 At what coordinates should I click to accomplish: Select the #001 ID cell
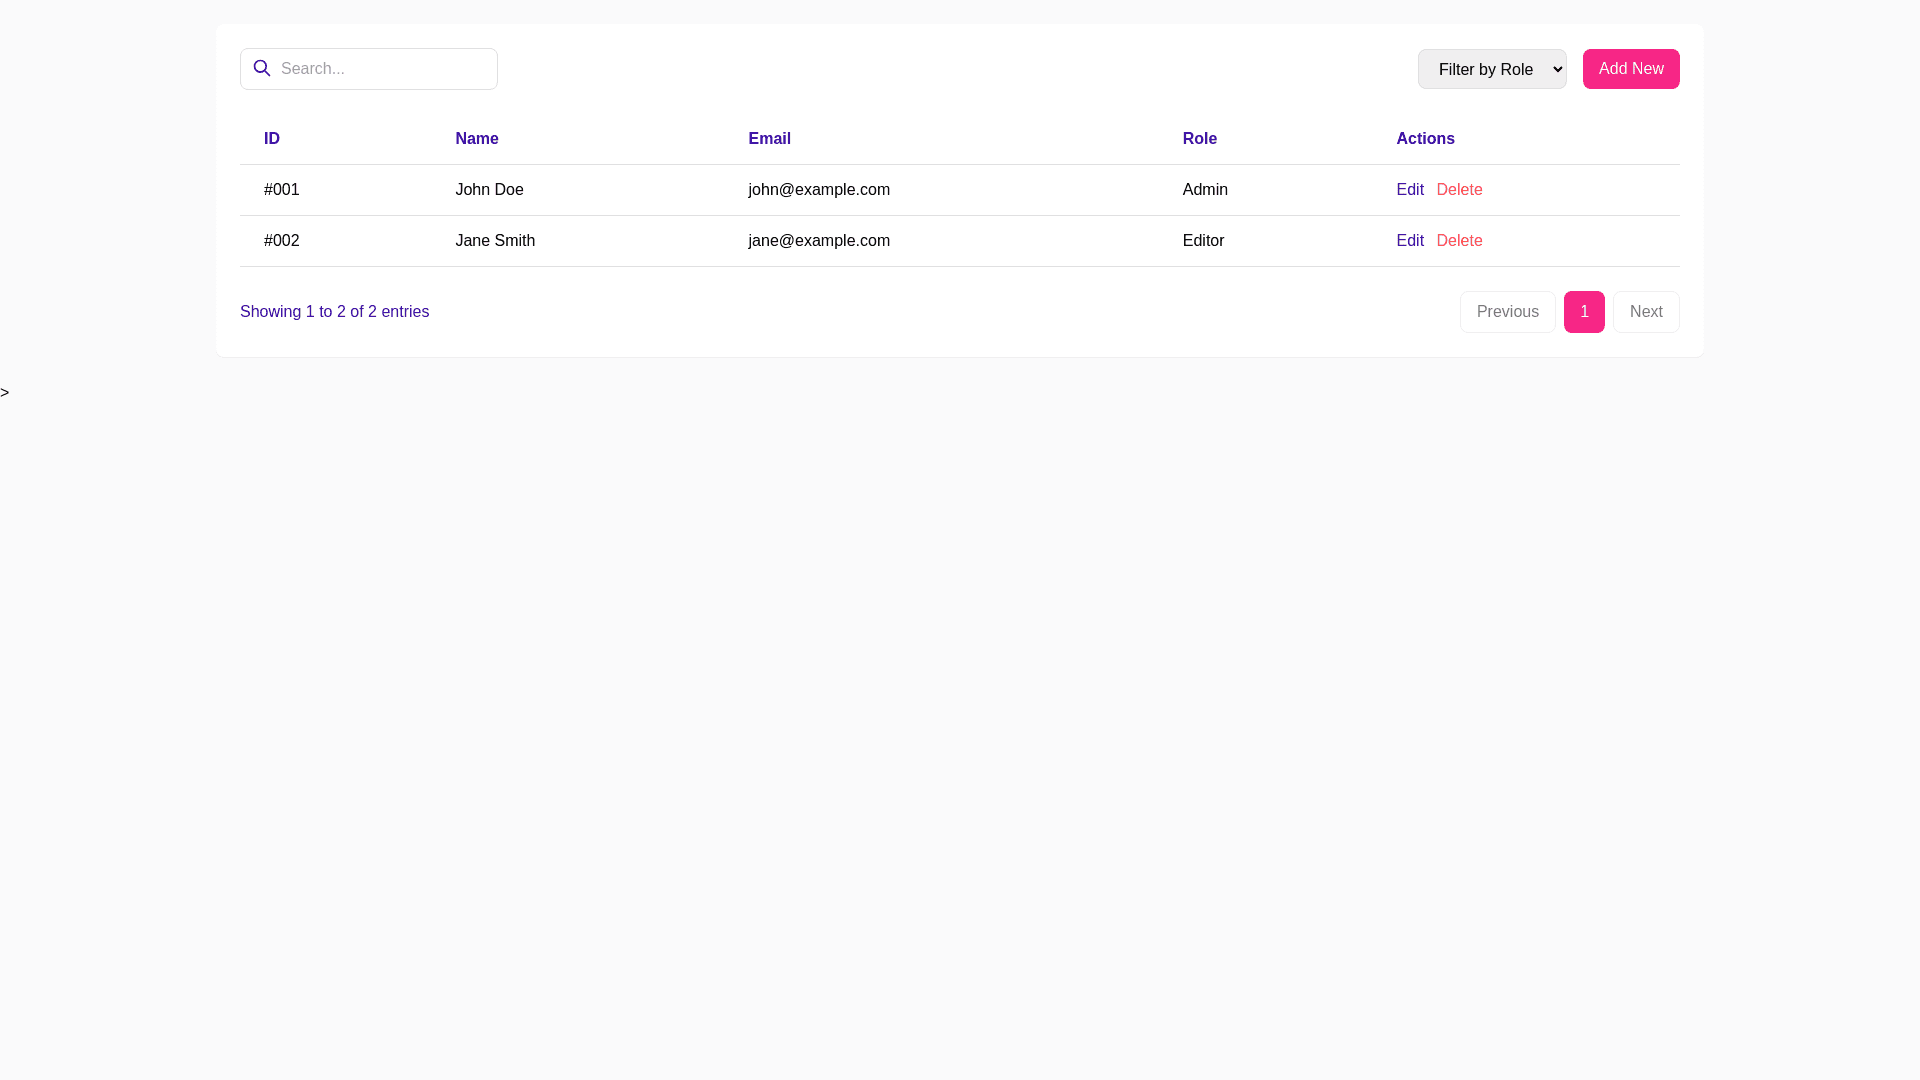[x=282, y=190]
